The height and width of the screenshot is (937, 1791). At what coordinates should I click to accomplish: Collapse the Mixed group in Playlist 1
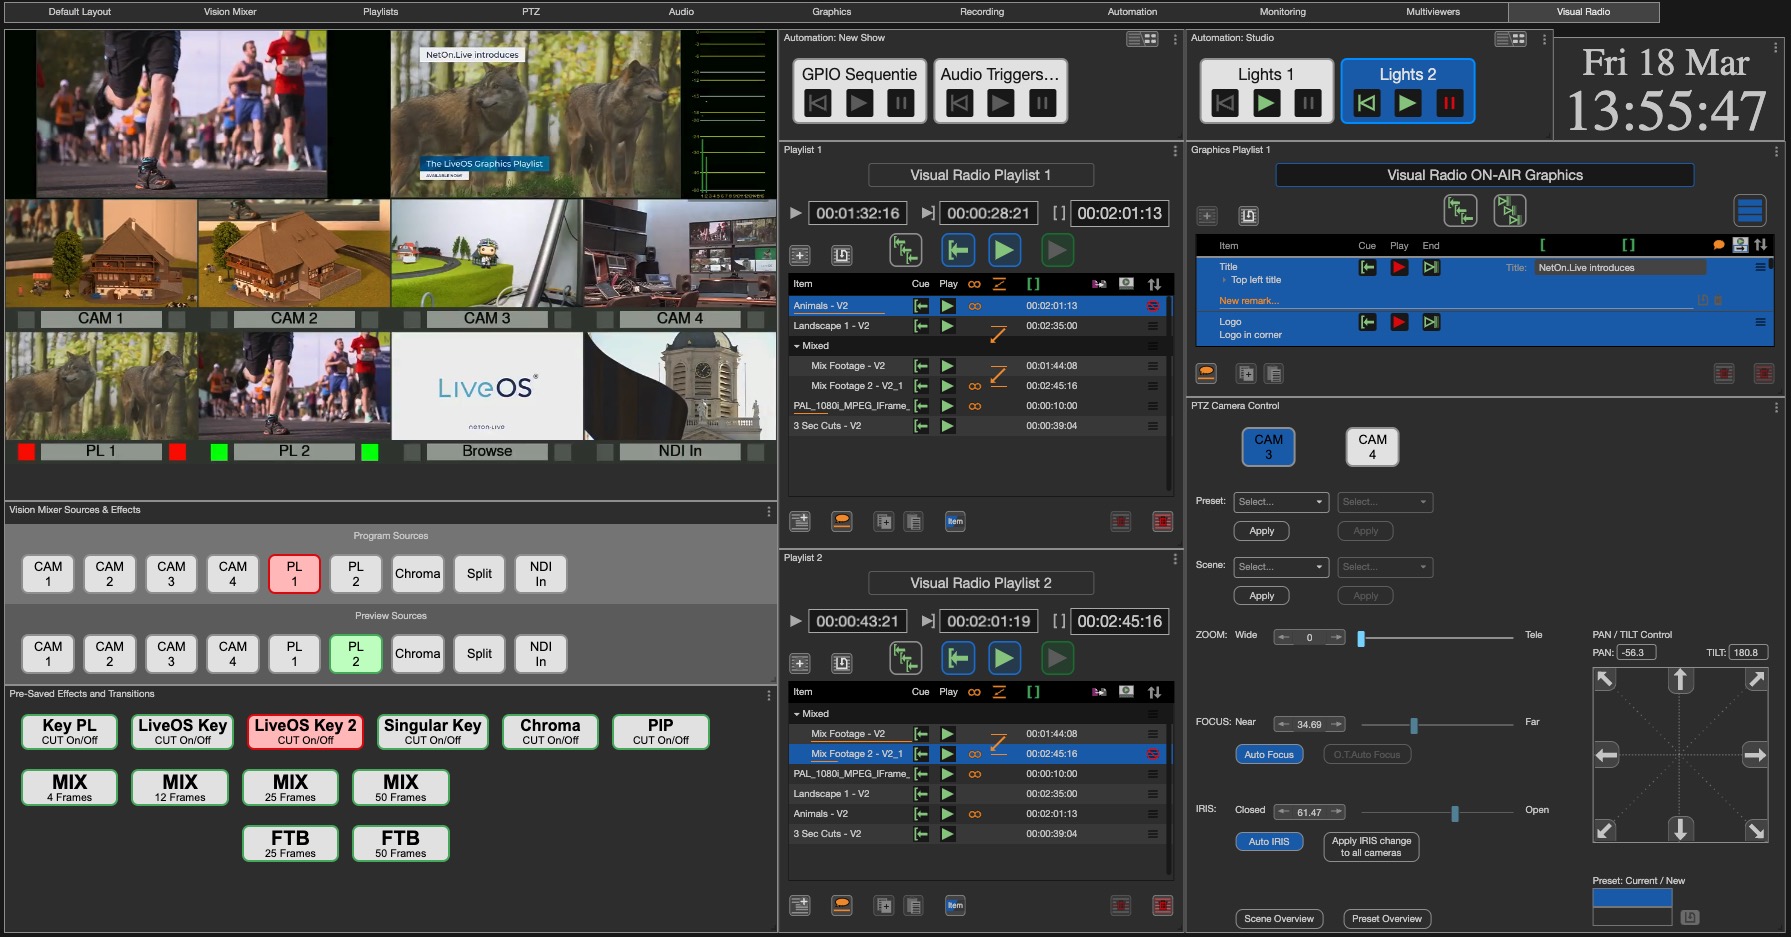[x=797, y=346]
